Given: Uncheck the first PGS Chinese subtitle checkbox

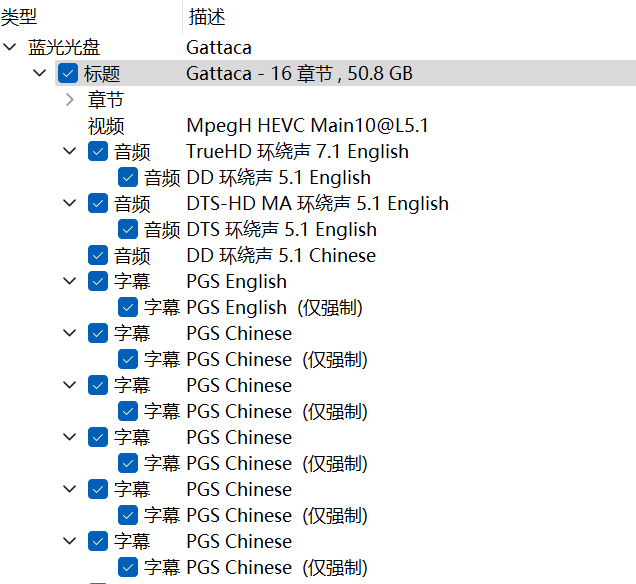Looking at the screenshot, I should (x=98, y=333).
